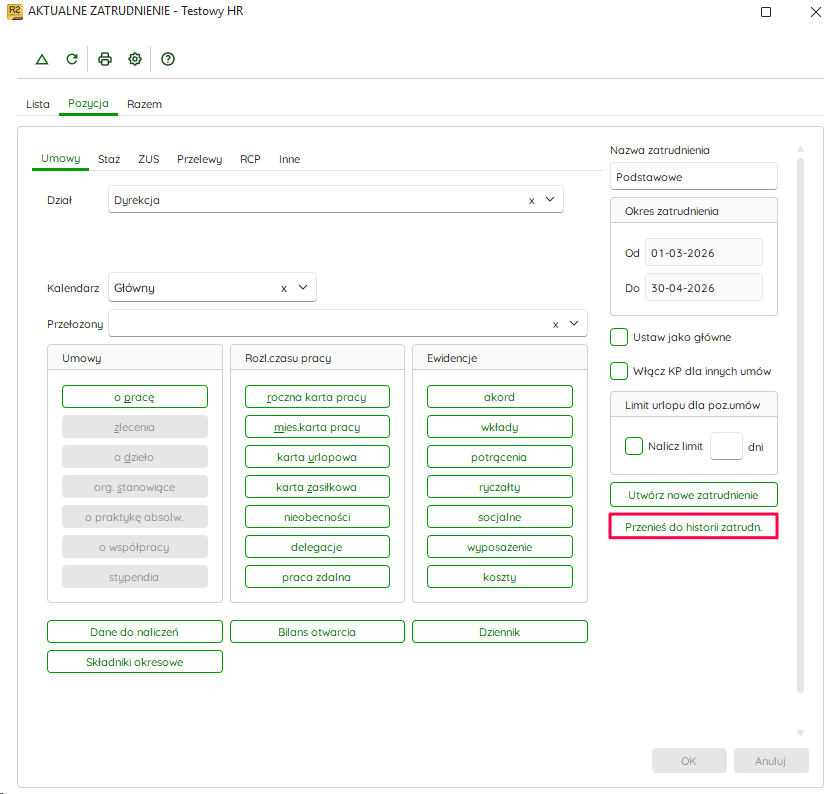
Task: Click 'Utwórz nowe zatrudnienie' button
Action: coord(694,495)
